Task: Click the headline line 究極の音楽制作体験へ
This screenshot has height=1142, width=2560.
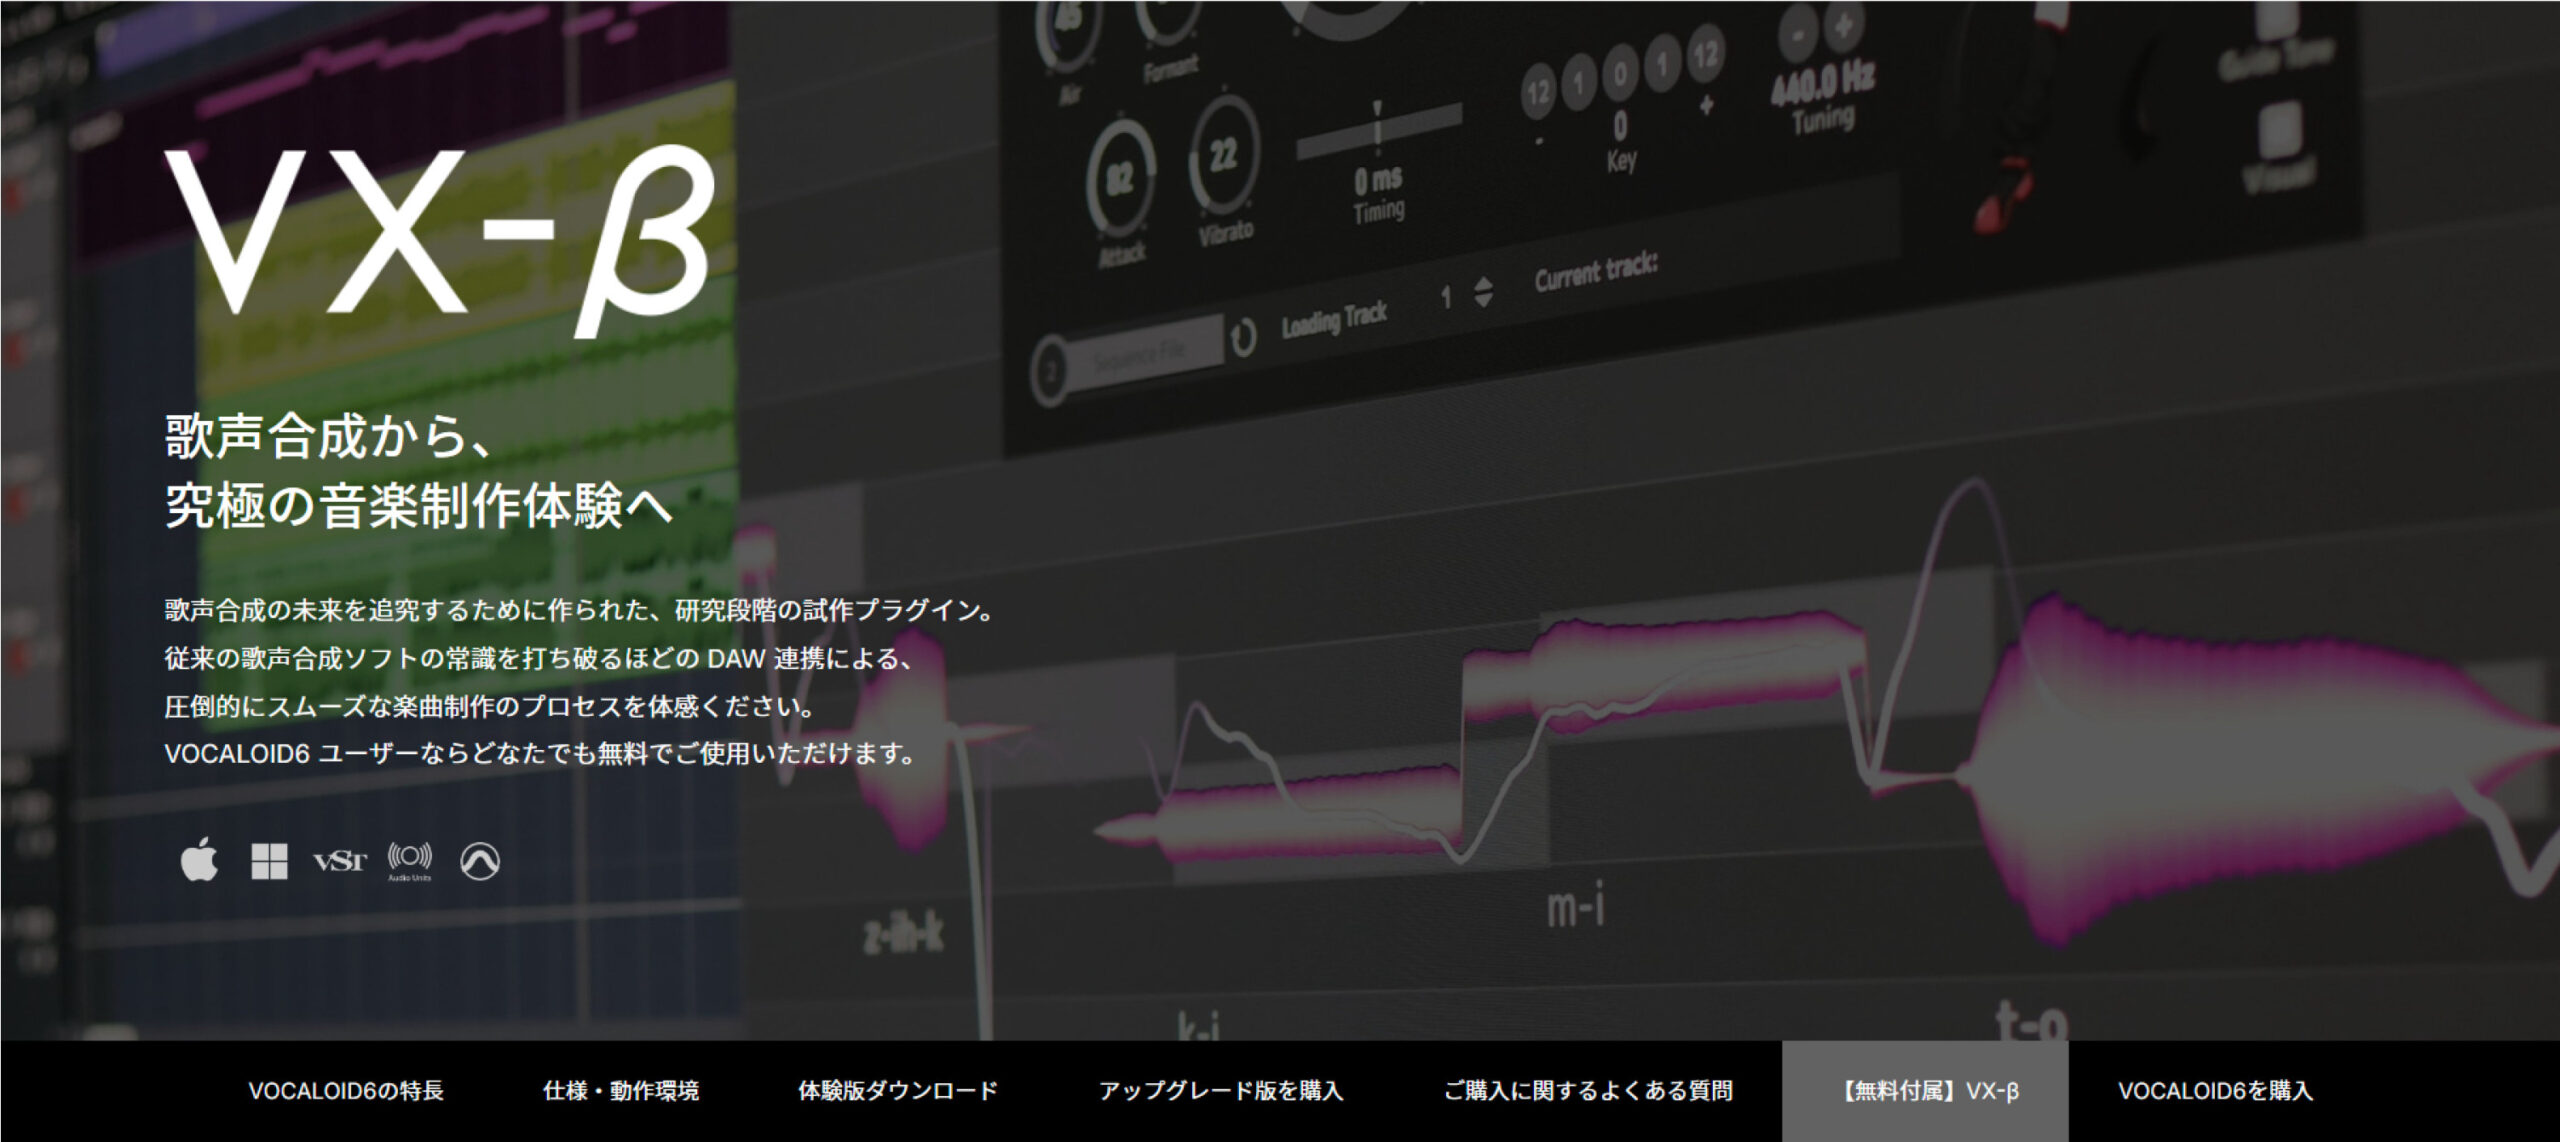Action: click(419, 506)
